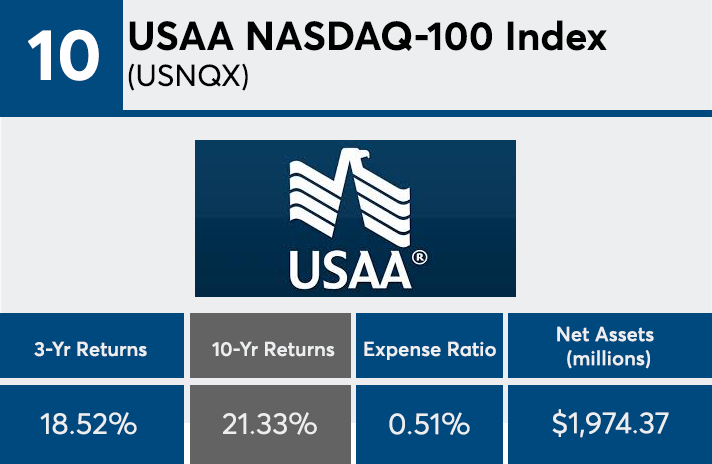Choose the Expense Ratio column header
This screenshot has height=464, width=712.
(430, 349)
